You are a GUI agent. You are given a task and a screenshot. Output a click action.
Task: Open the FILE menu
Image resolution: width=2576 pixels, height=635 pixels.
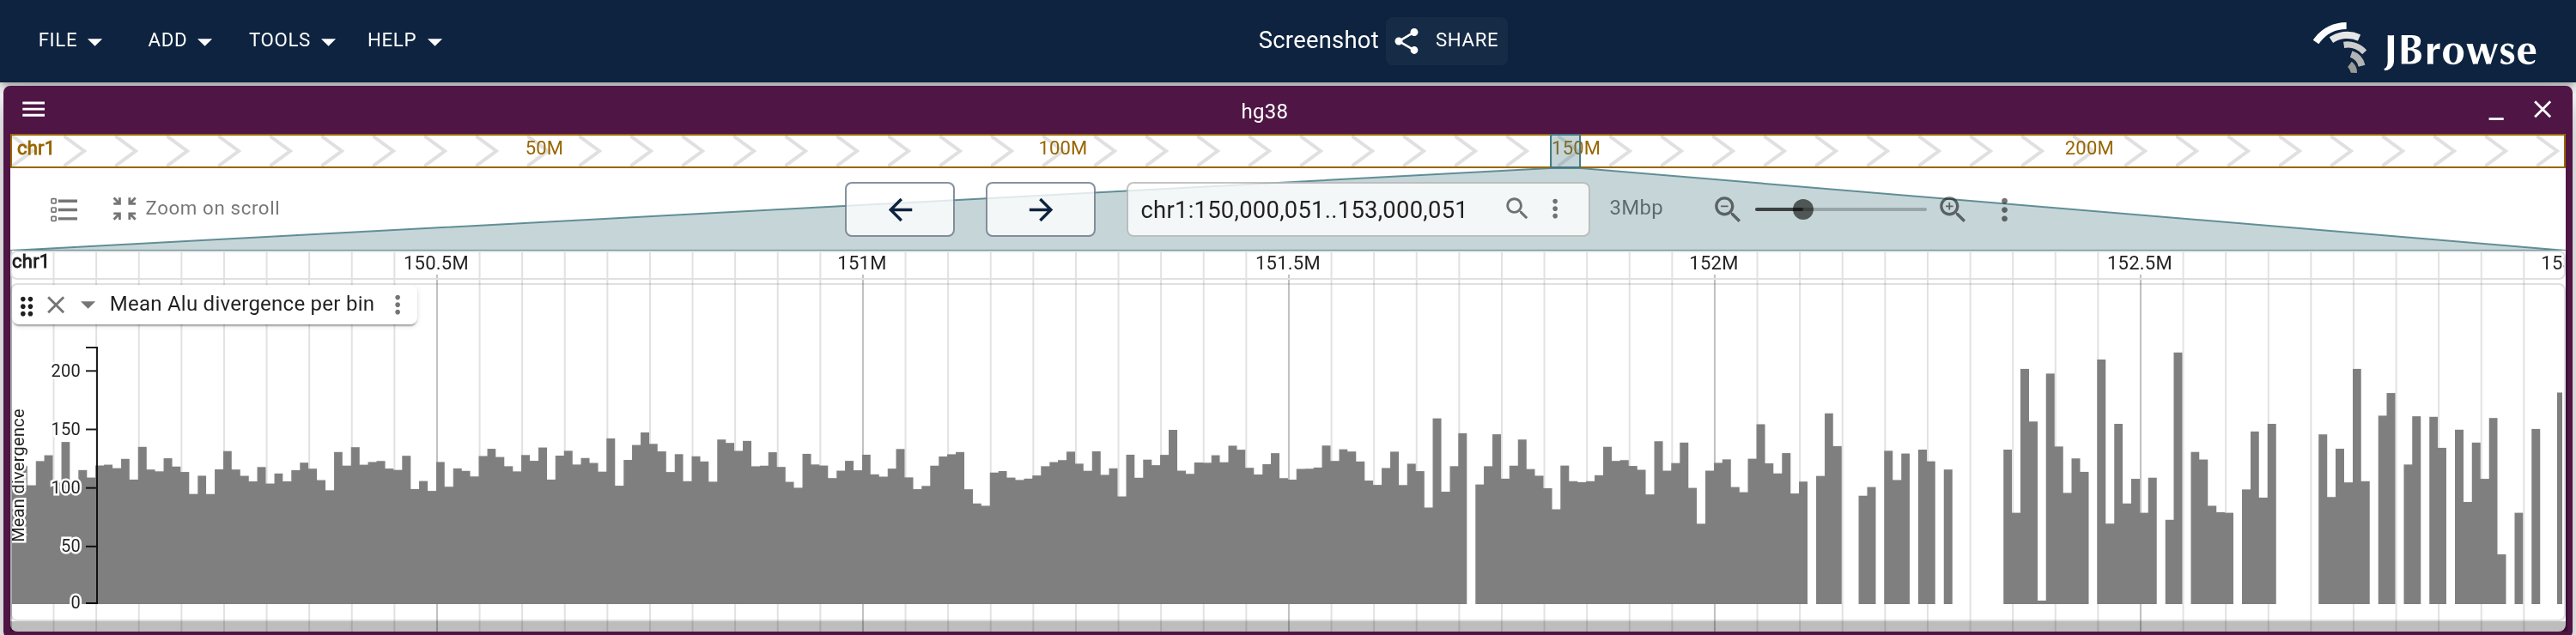click(69, 40)
